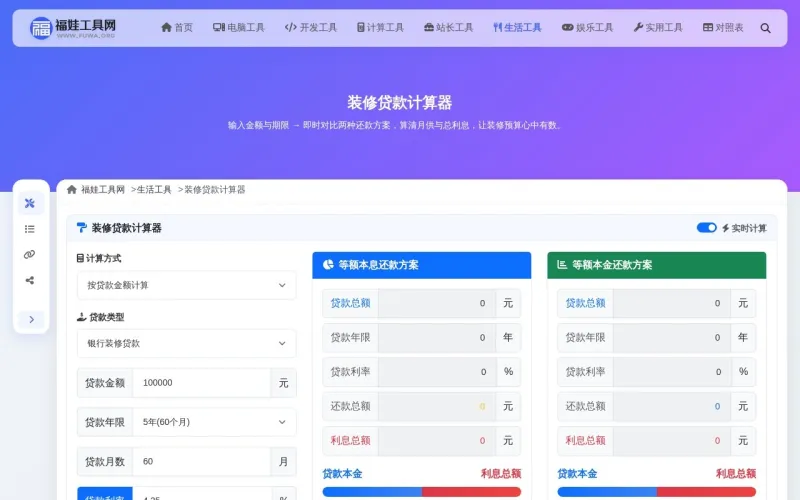Click 贷款年限 value in 等额本金 panel
Screen dimensions: 800x500
coord(671,337)
